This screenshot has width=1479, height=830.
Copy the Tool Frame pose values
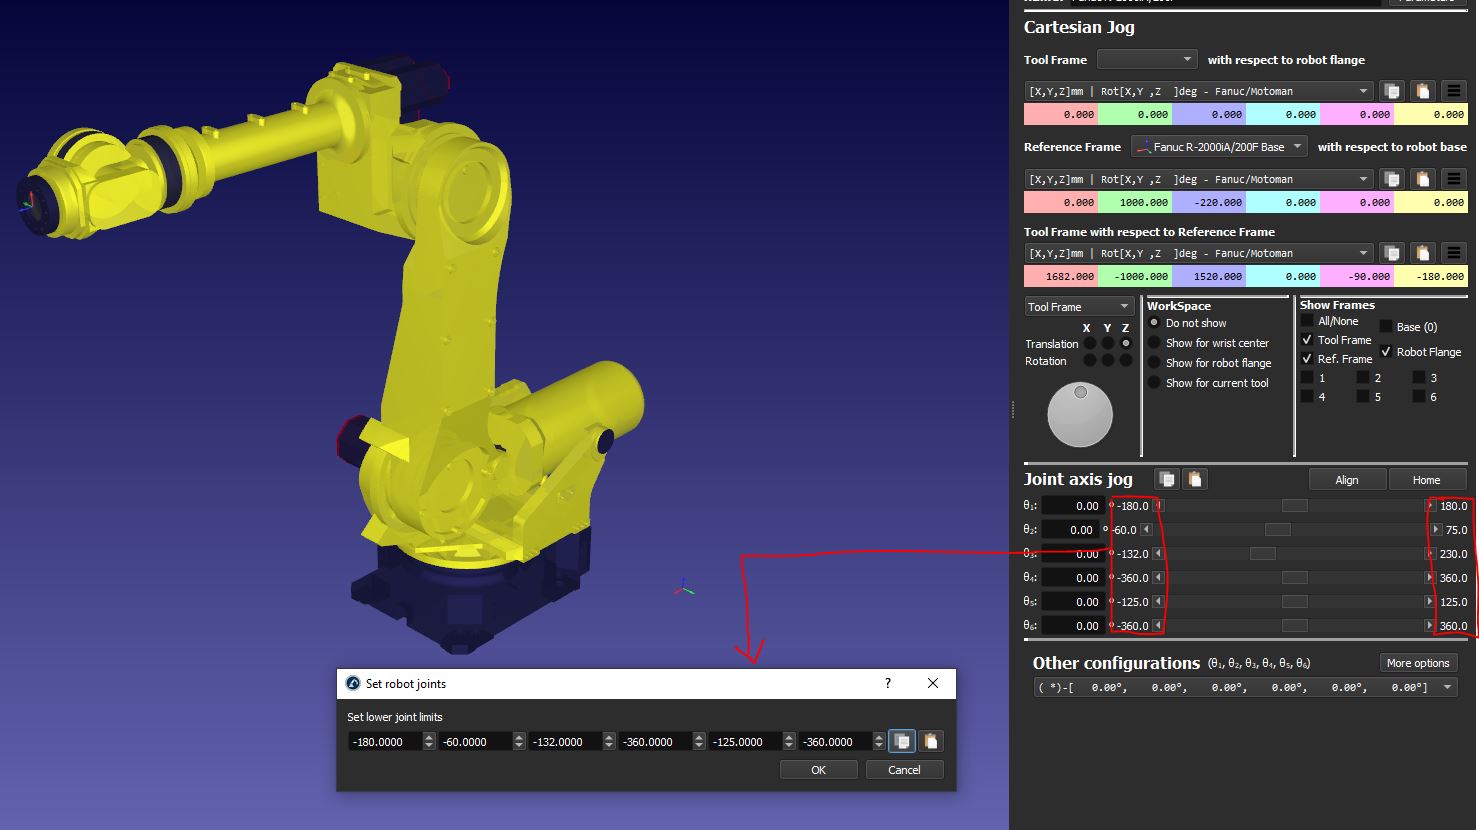1391,91
